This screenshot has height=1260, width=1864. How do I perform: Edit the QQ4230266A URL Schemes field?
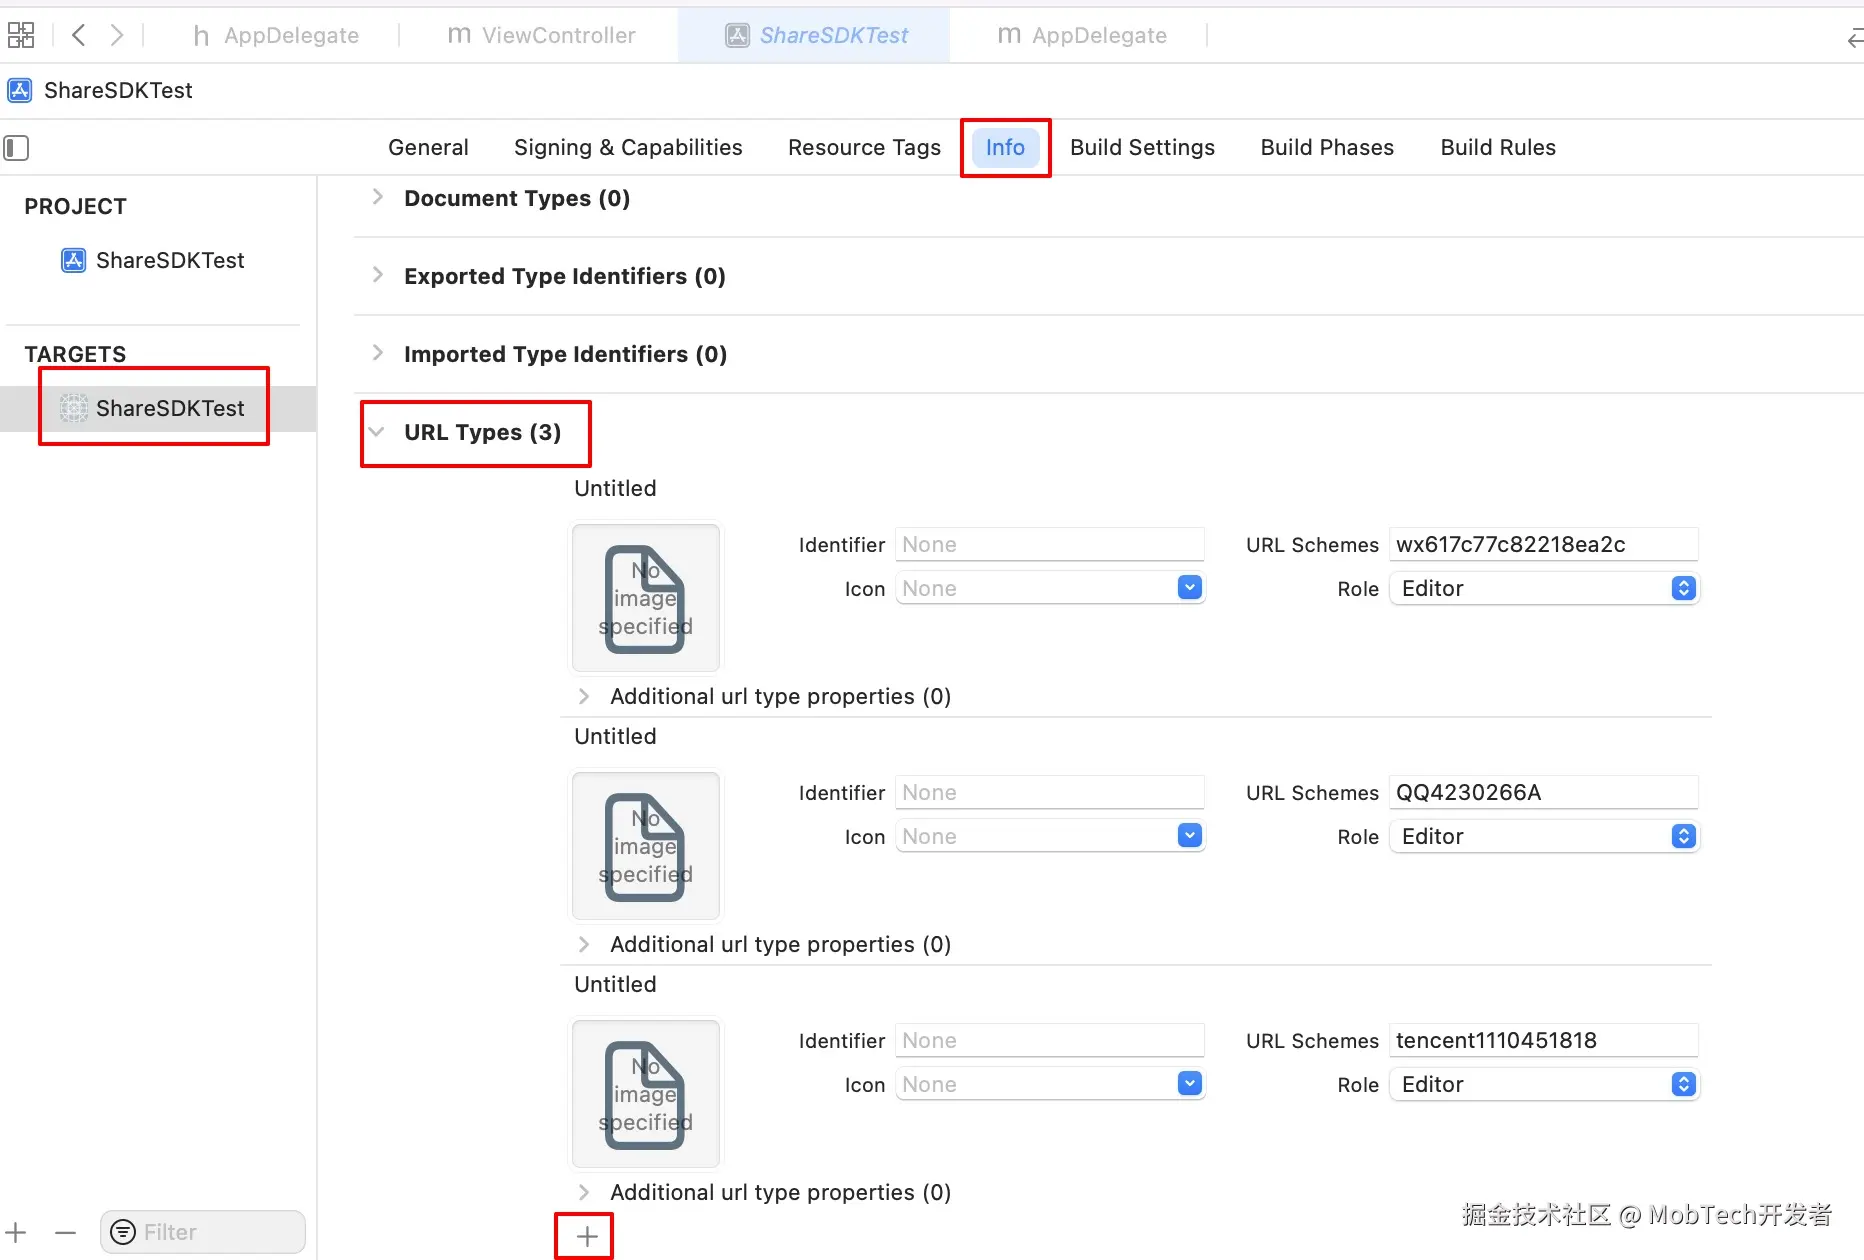pyautogui.click(x=1544, y=792)
